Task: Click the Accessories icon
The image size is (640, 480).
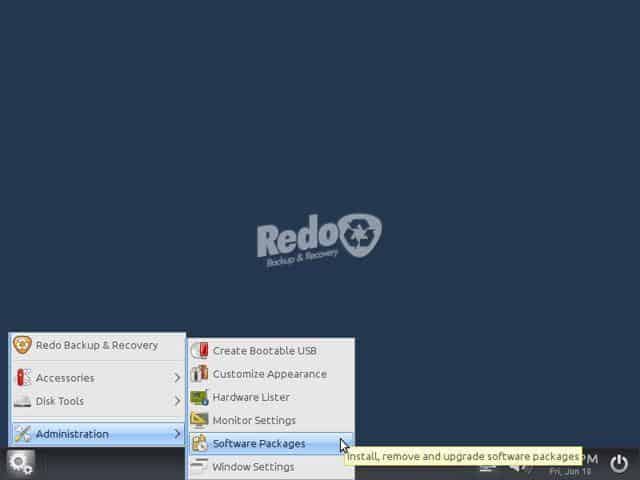Action: (23, 378)
